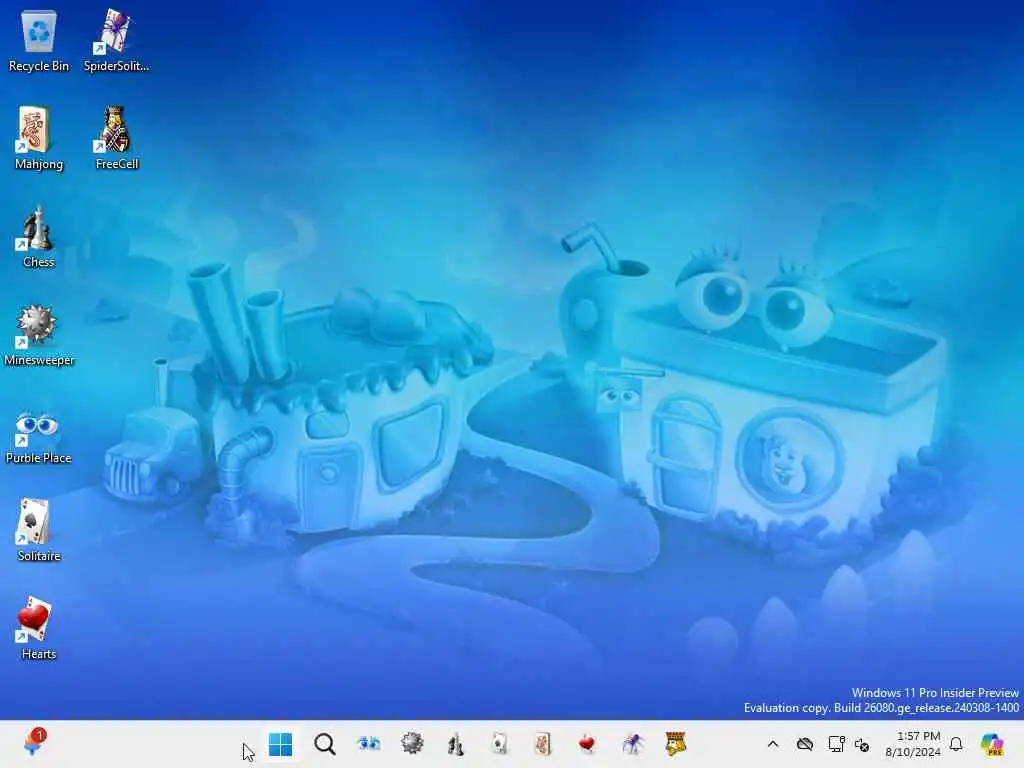Image resolution: width=1024 pixels, height=768 pixels.
Task: Select the Mahjong desktop shortcut
Action: click(x=39, y=138)
